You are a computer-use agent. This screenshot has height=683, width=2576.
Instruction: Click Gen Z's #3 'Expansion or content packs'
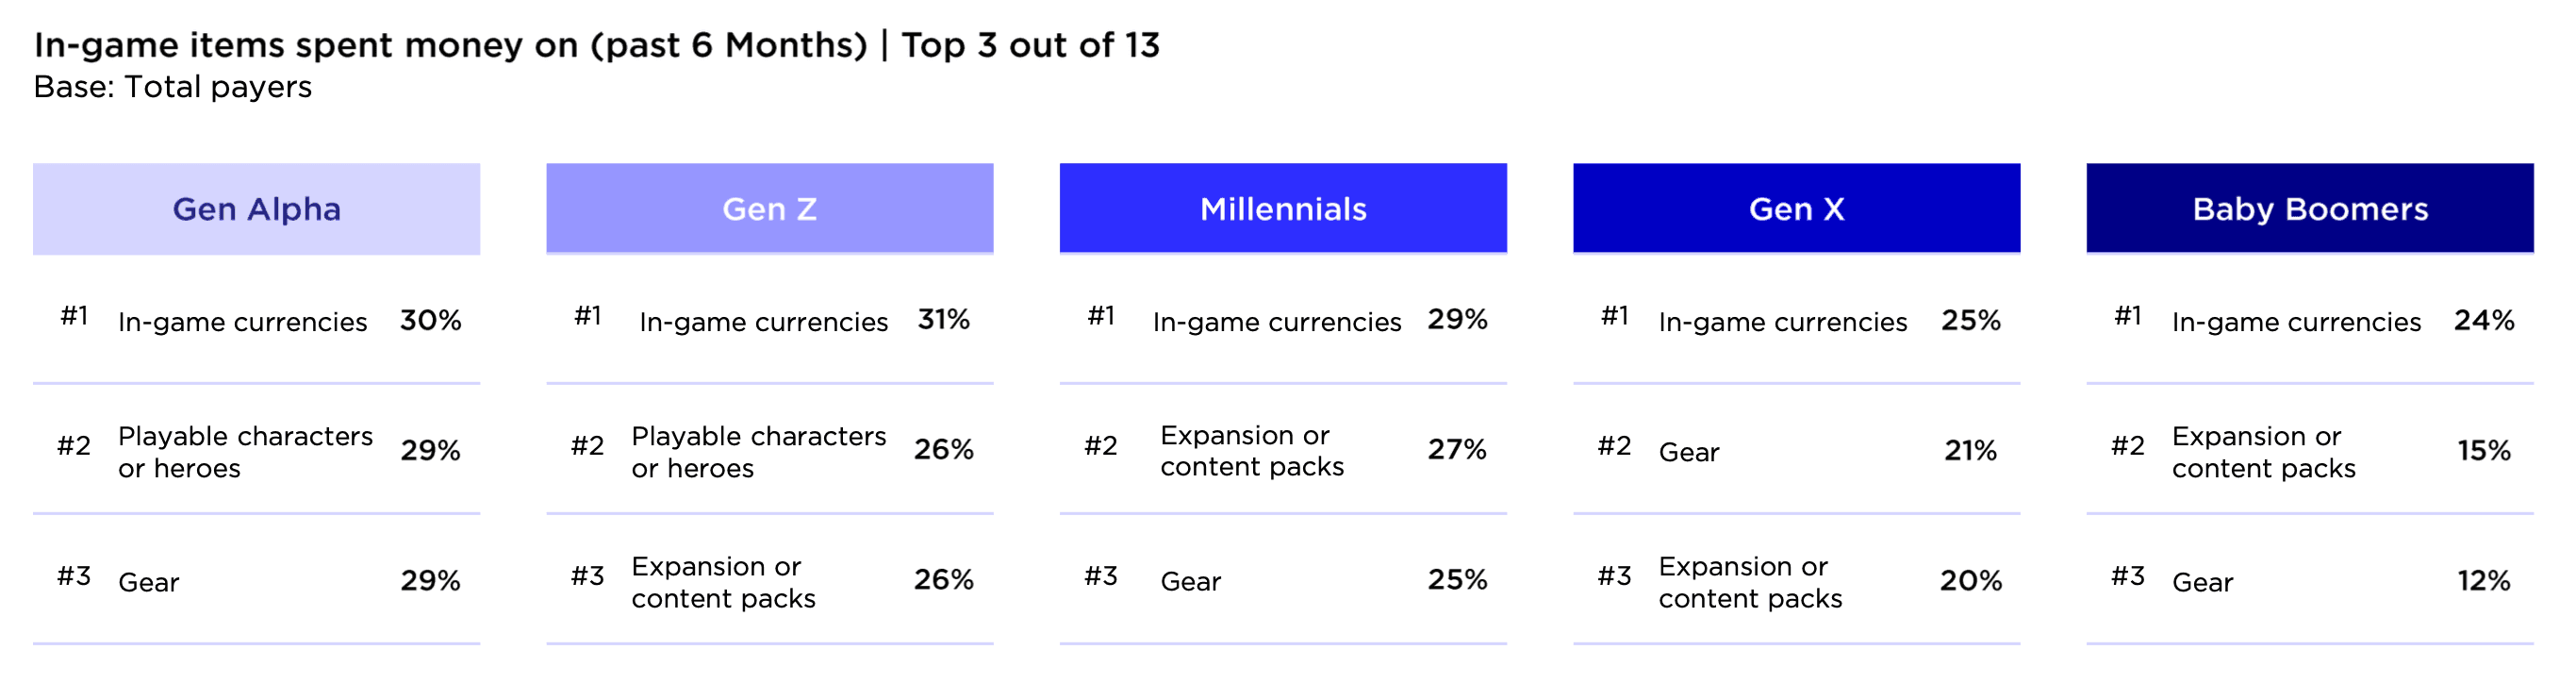point(723,582)
